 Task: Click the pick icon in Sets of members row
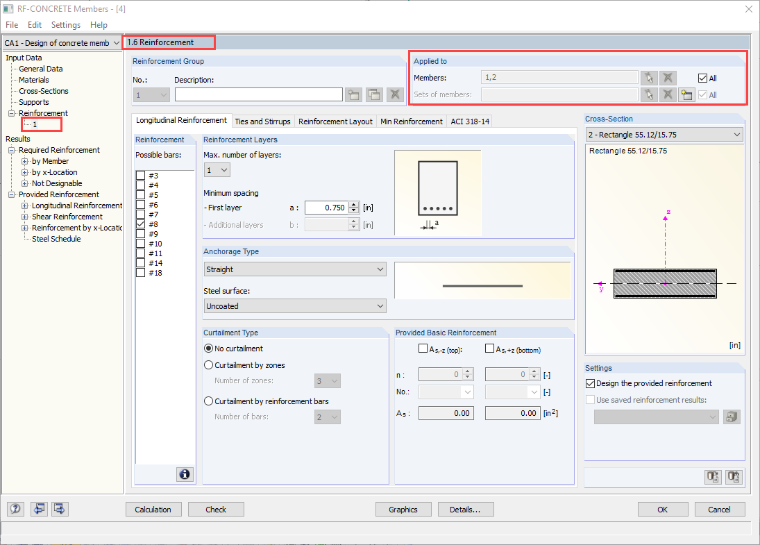tap(649, 95)
